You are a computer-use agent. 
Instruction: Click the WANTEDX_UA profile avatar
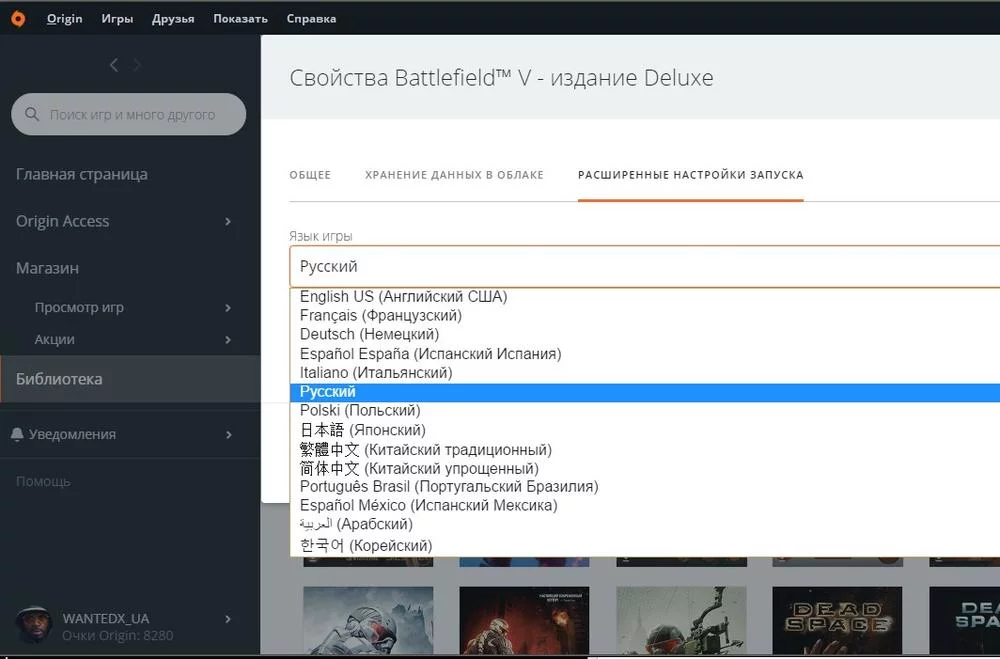[x=34, y=625]
